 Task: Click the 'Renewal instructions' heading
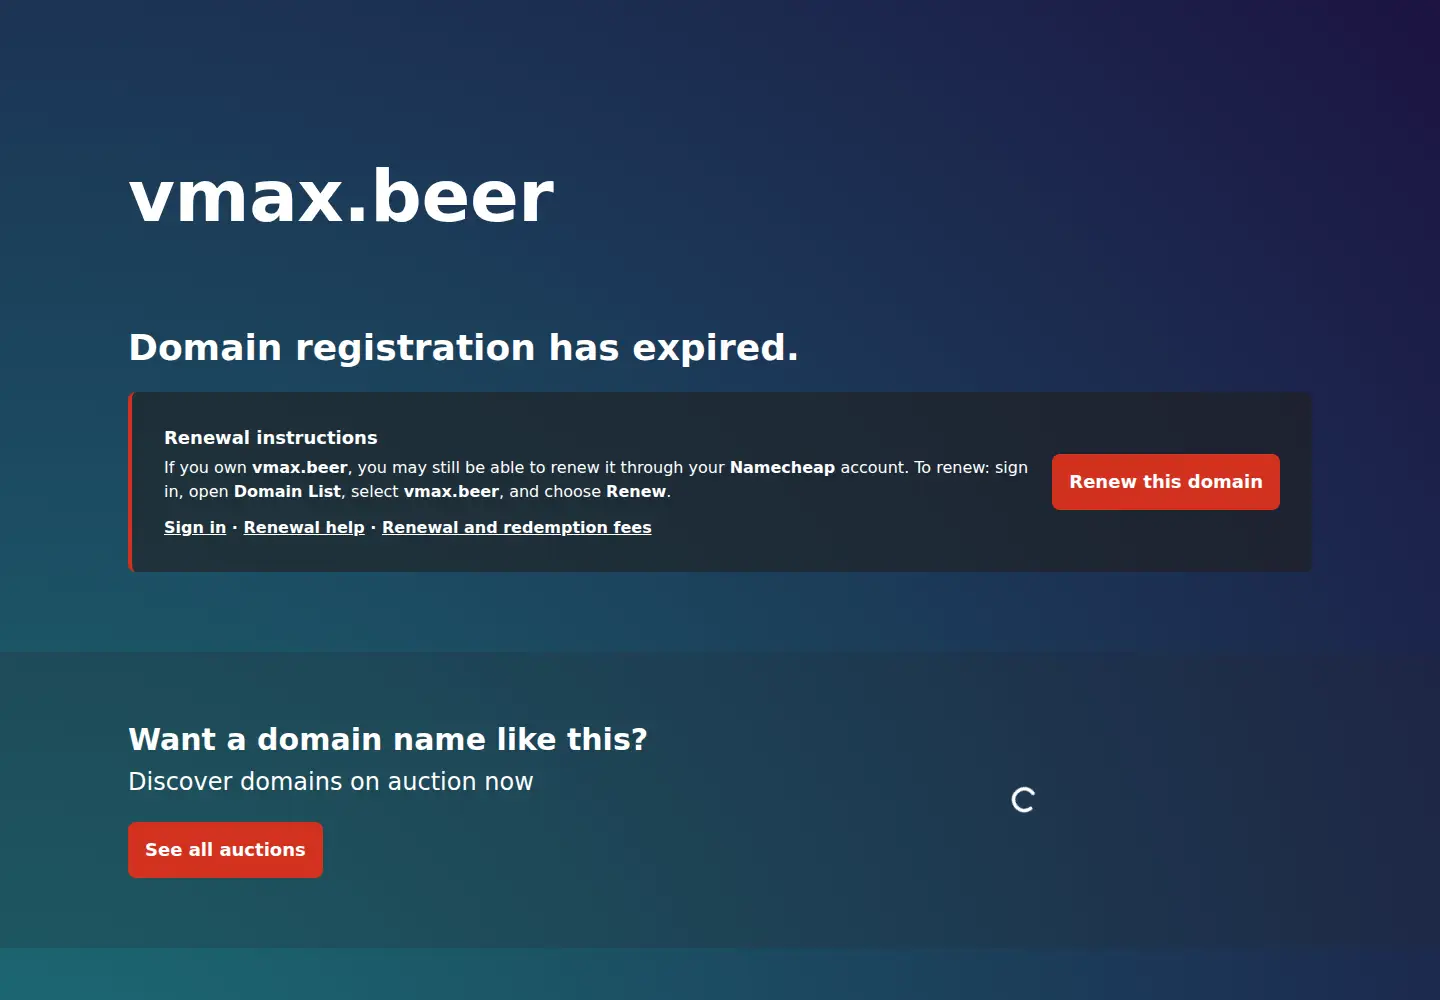(270, 437)
